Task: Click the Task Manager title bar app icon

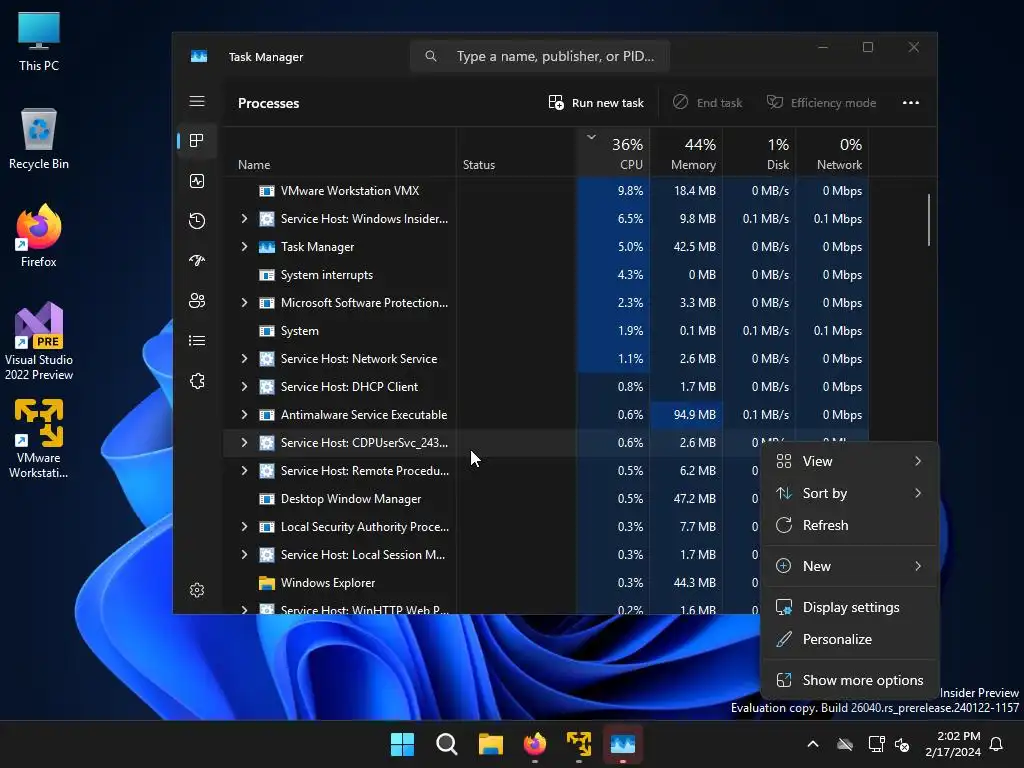Action: tap(199, 57)
